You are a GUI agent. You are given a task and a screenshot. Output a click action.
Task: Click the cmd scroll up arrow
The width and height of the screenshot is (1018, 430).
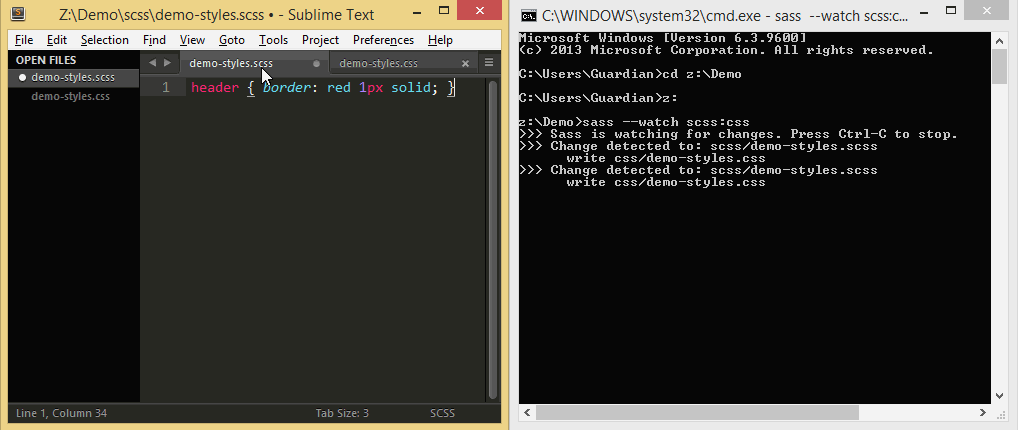(1000, 39)
